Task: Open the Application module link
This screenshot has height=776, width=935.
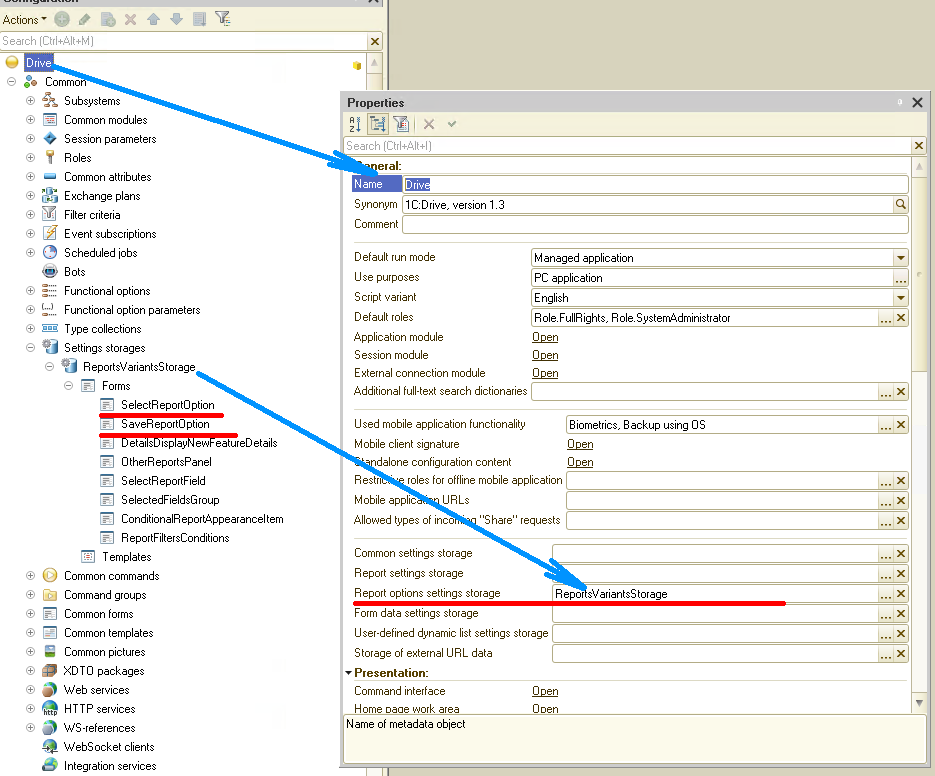Action: tap(545, 337)
